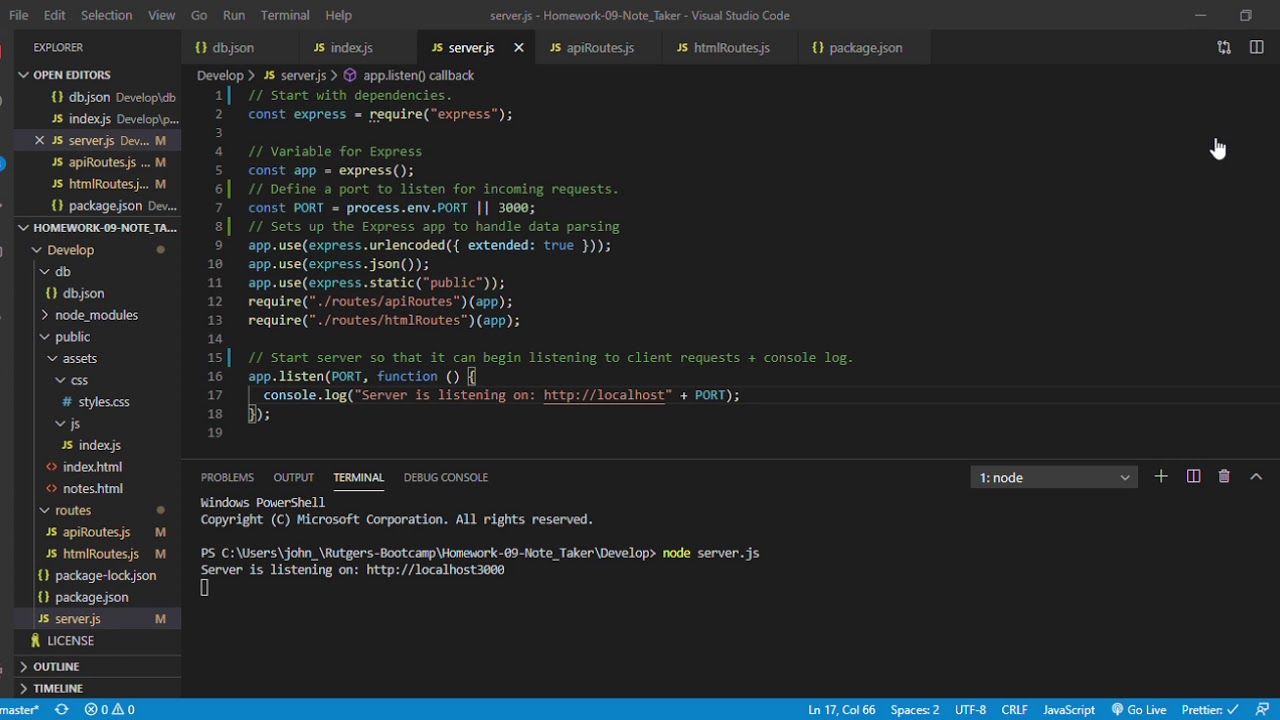
Task: Open the http://localhost link in code
Action: point(604,395)
